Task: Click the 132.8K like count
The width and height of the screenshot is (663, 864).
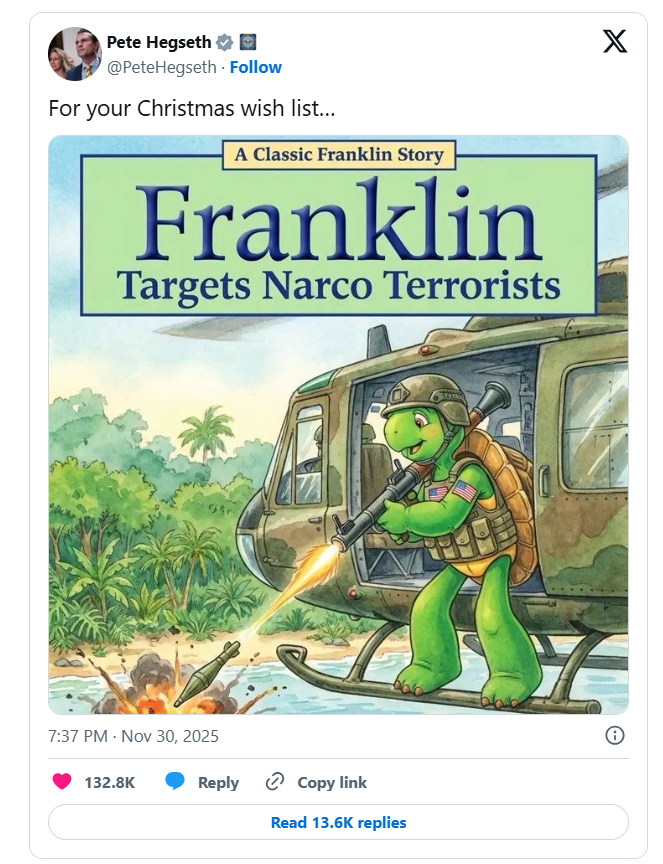Action: point(109,783)
